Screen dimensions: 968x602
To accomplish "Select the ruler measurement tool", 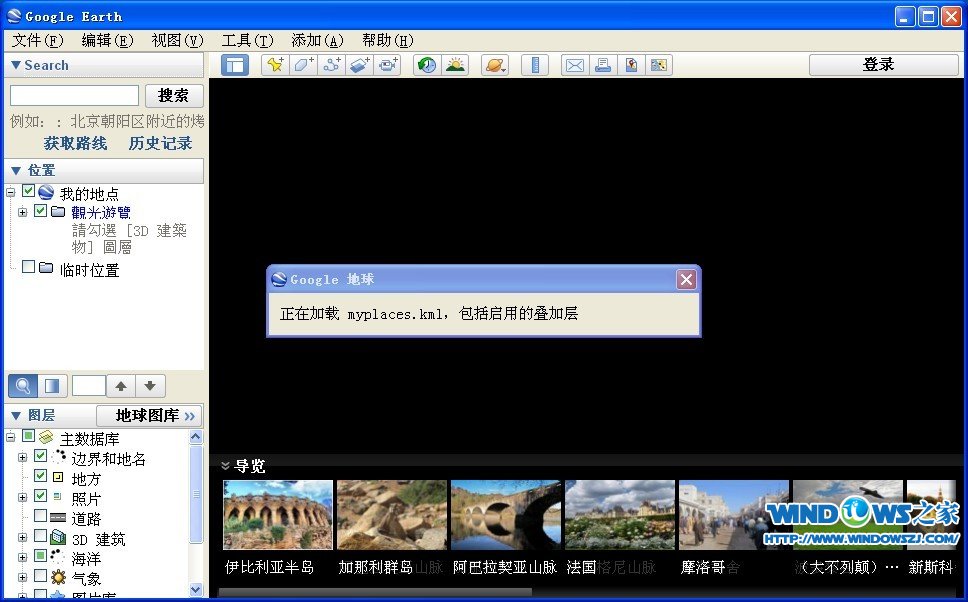I will [535, 65].
